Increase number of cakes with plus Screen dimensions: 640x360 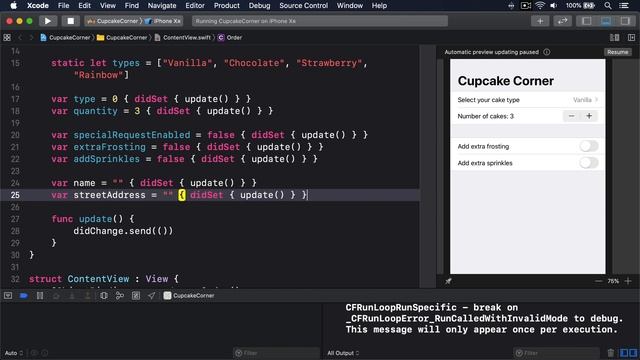pos(589,116)
